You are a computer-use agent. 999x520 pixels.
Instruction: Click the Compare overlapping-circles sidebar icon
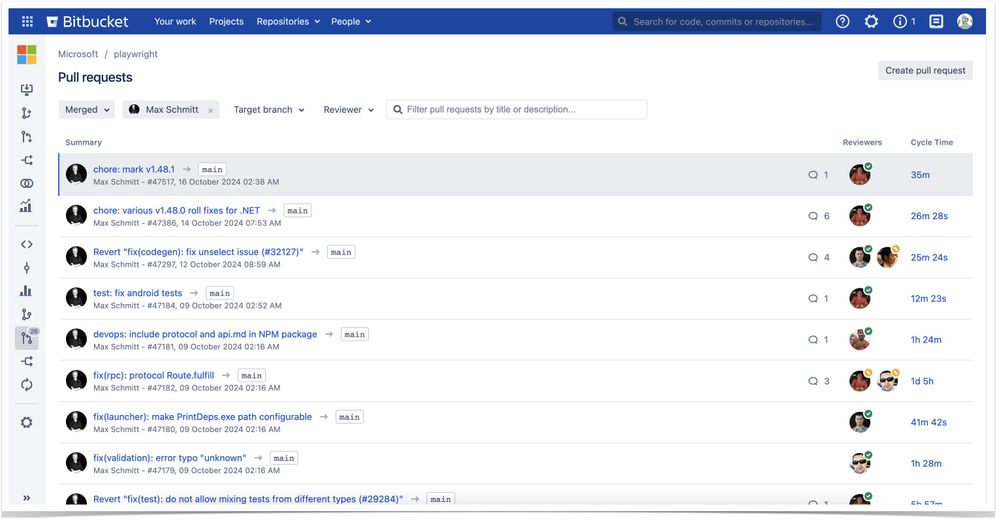click(x=26, y=184)
